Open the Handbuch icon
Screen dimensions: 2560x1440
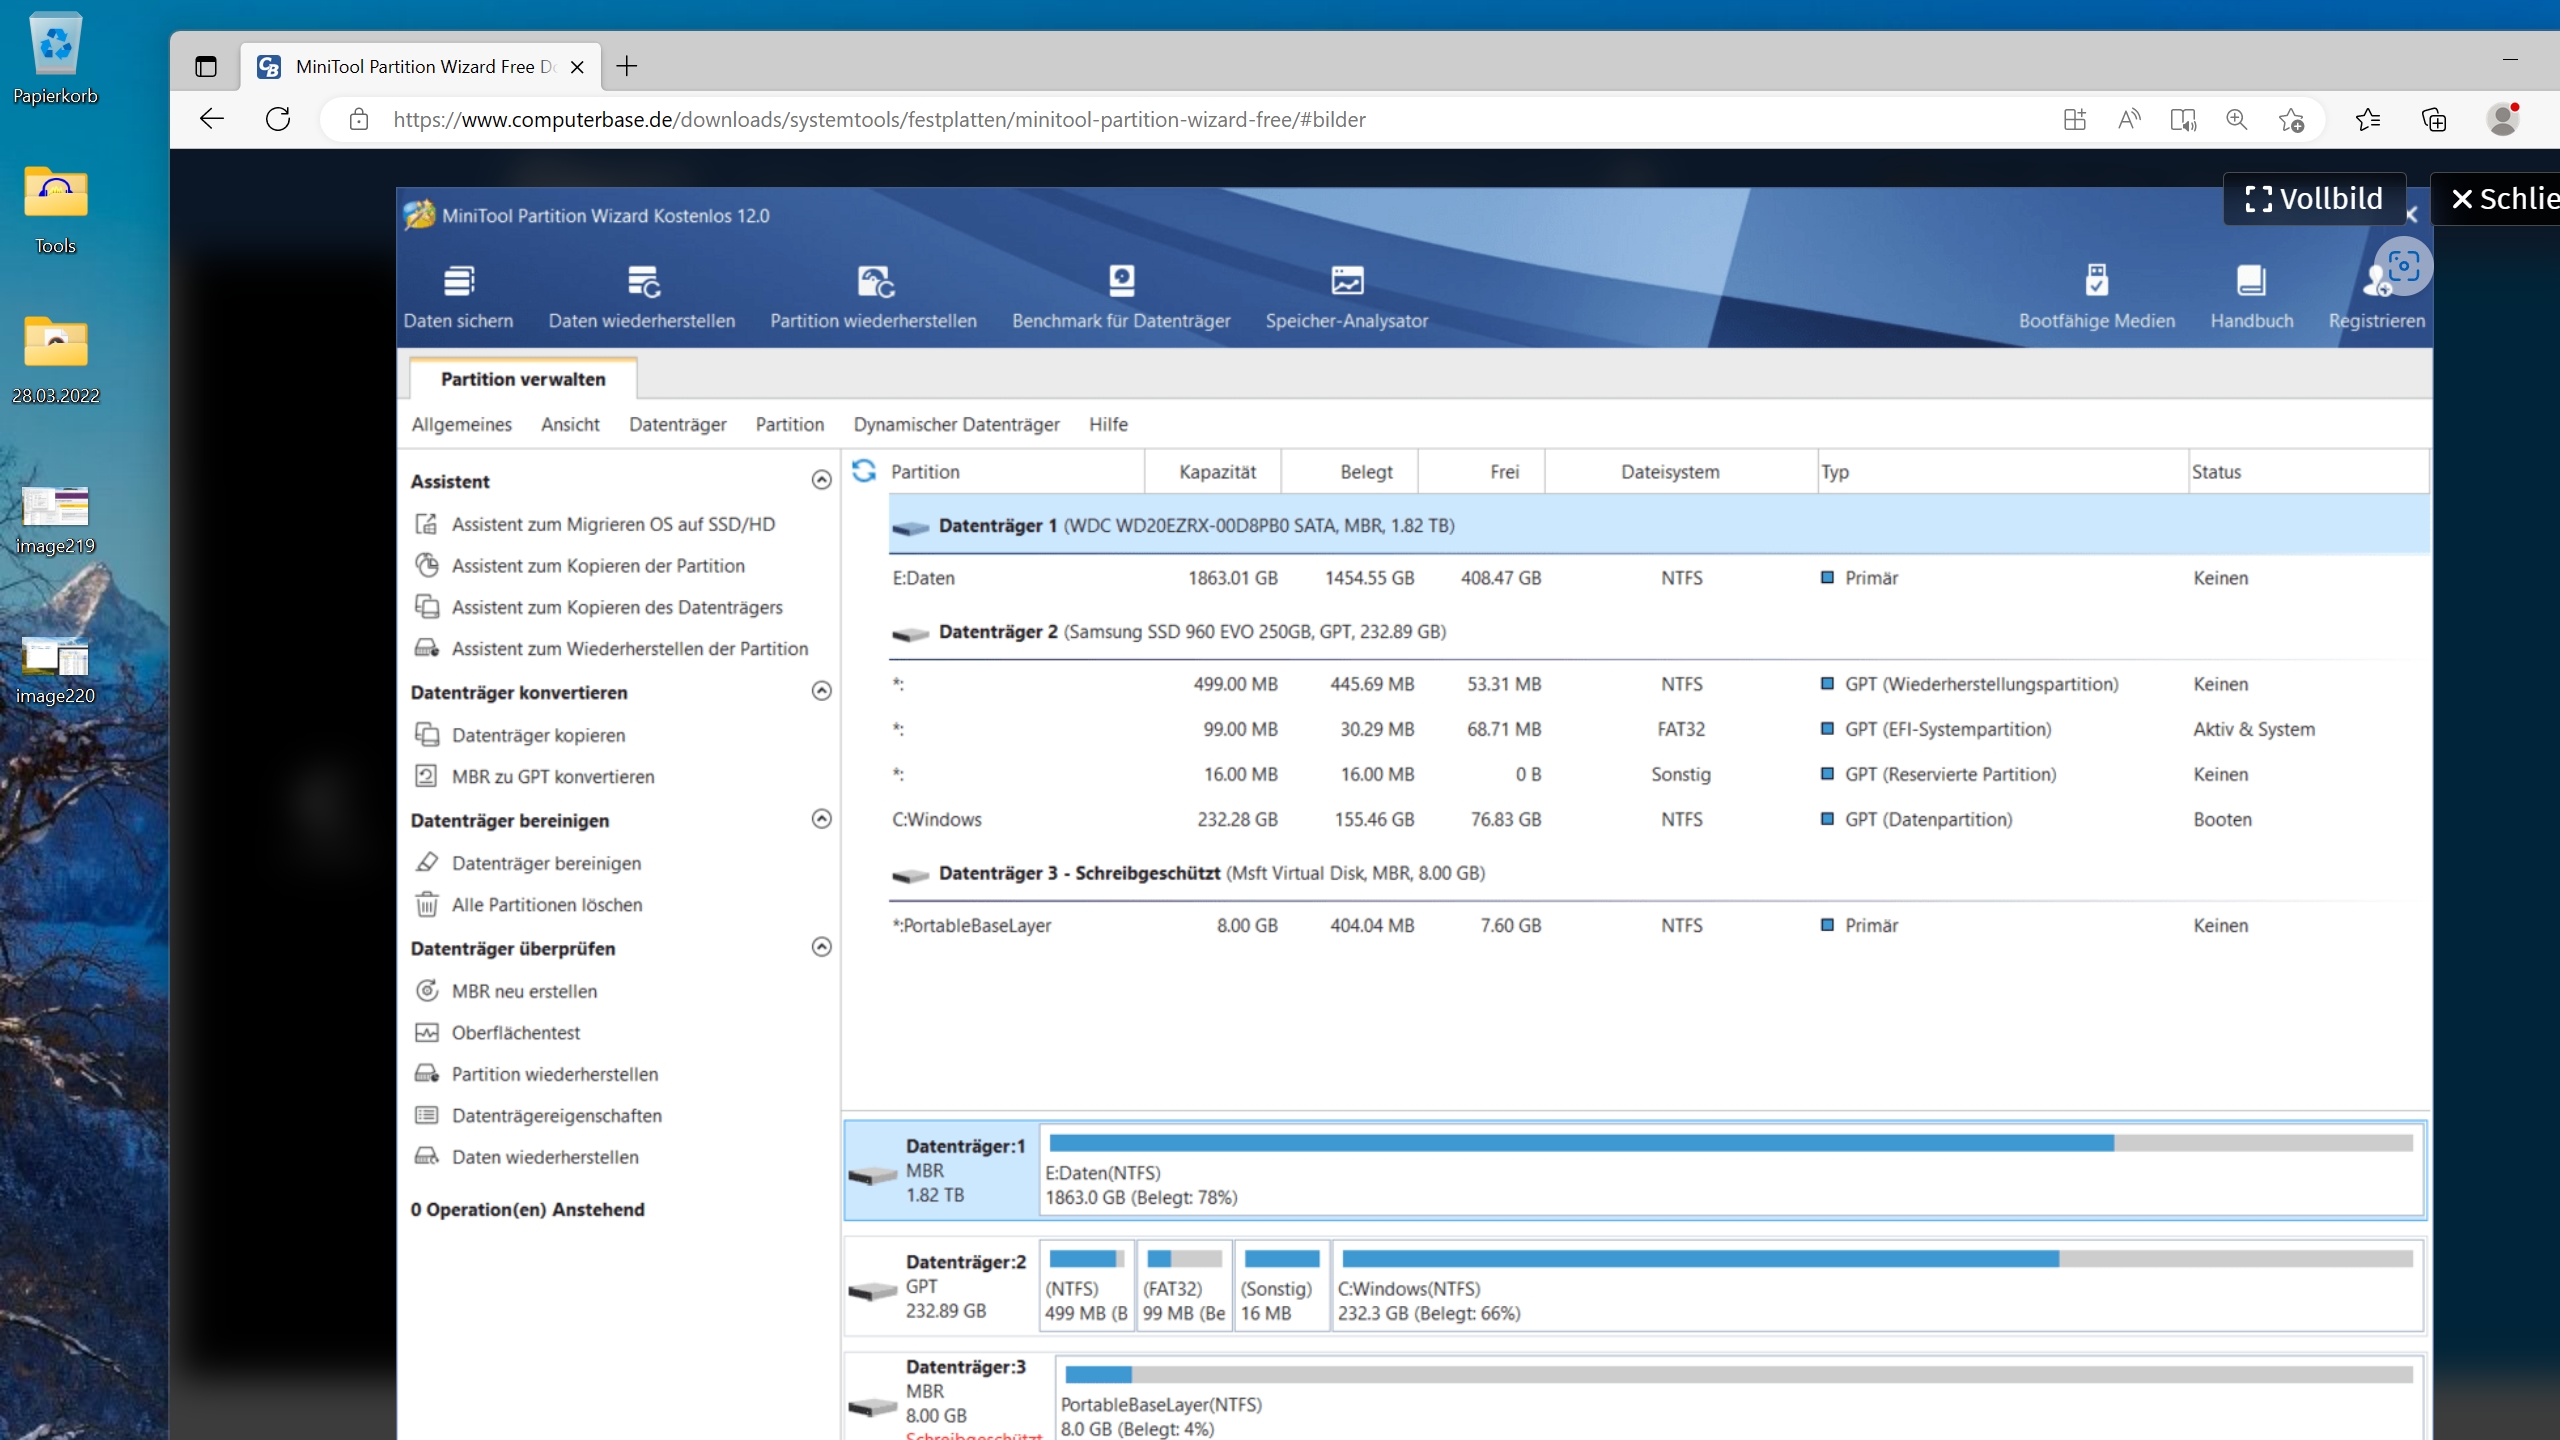point(2251,282)
